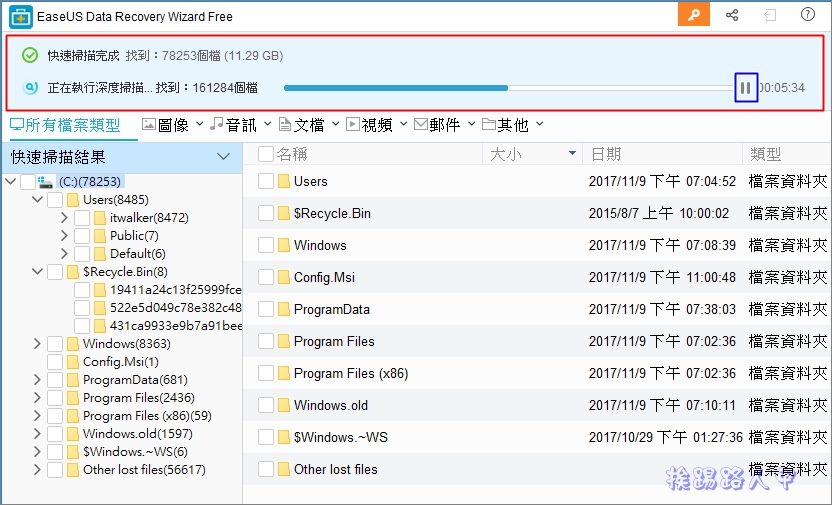Select the 所有檔案類型 tab
Screen dimensions: 832x505
coord(65,125)
